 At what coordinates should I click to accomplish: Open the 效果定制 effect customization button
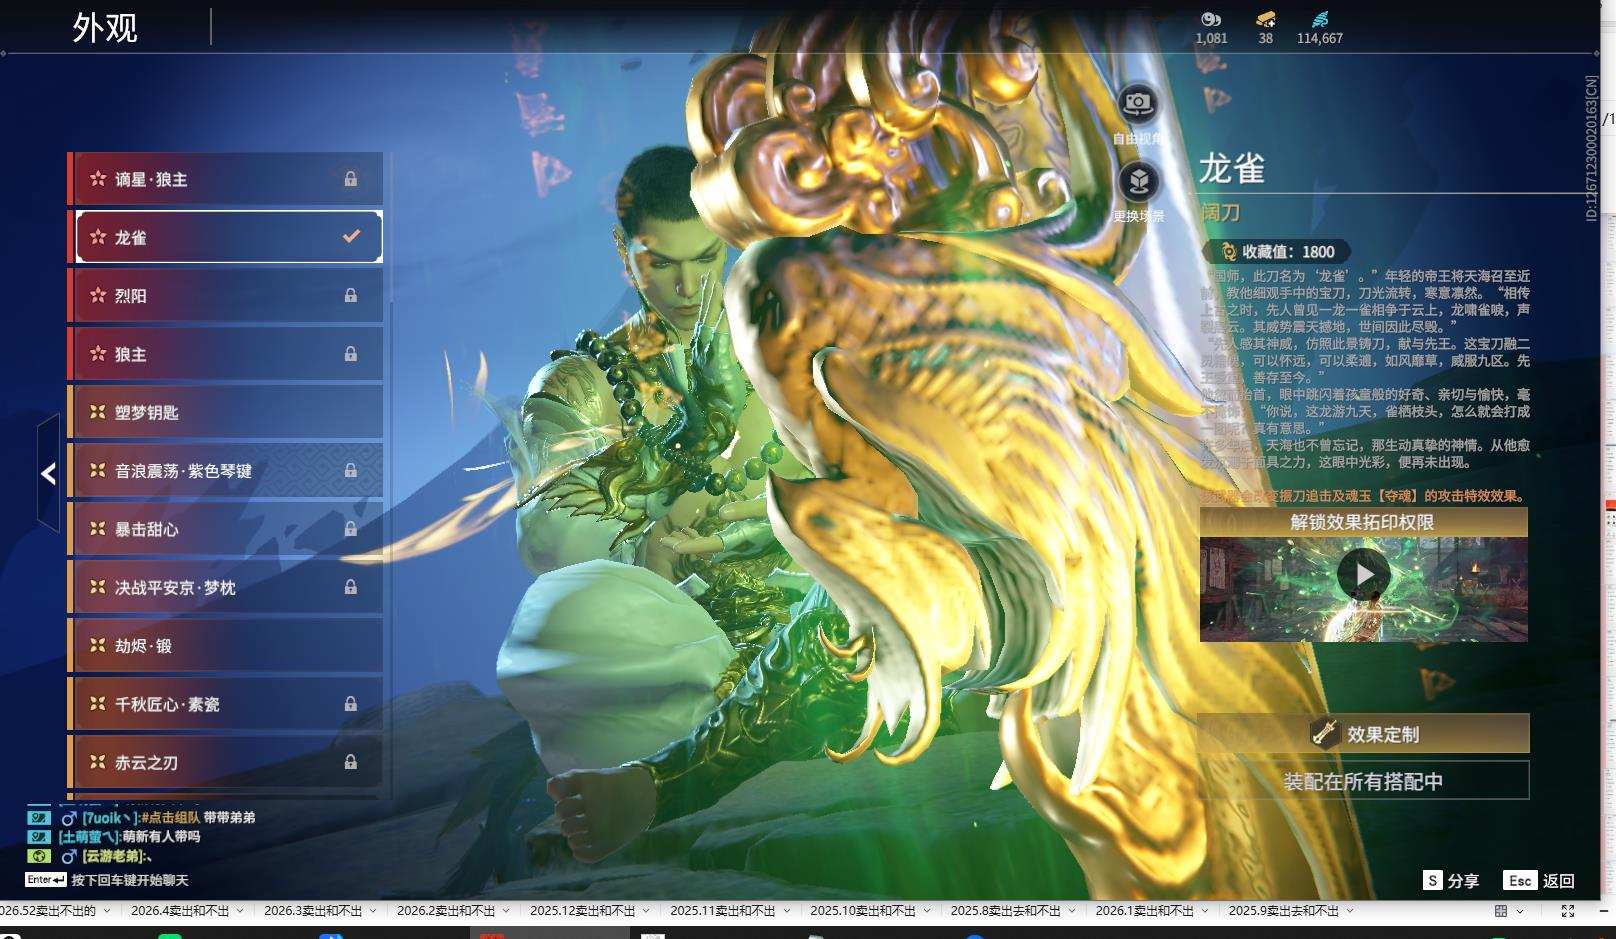1364,733
